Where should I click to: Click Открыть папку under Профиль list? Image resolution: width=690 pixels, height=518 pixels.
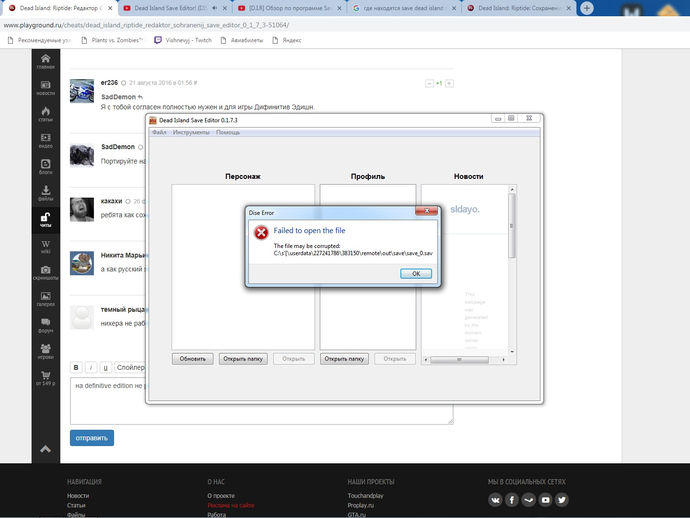coord(344,359)
